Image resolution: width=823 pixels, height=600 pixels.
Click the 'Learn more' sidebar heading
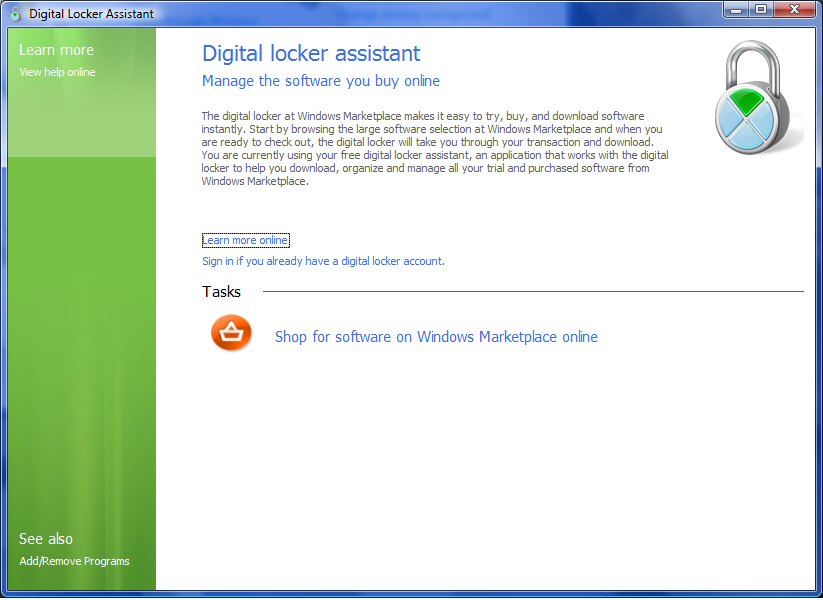click(x=56, y=50)
